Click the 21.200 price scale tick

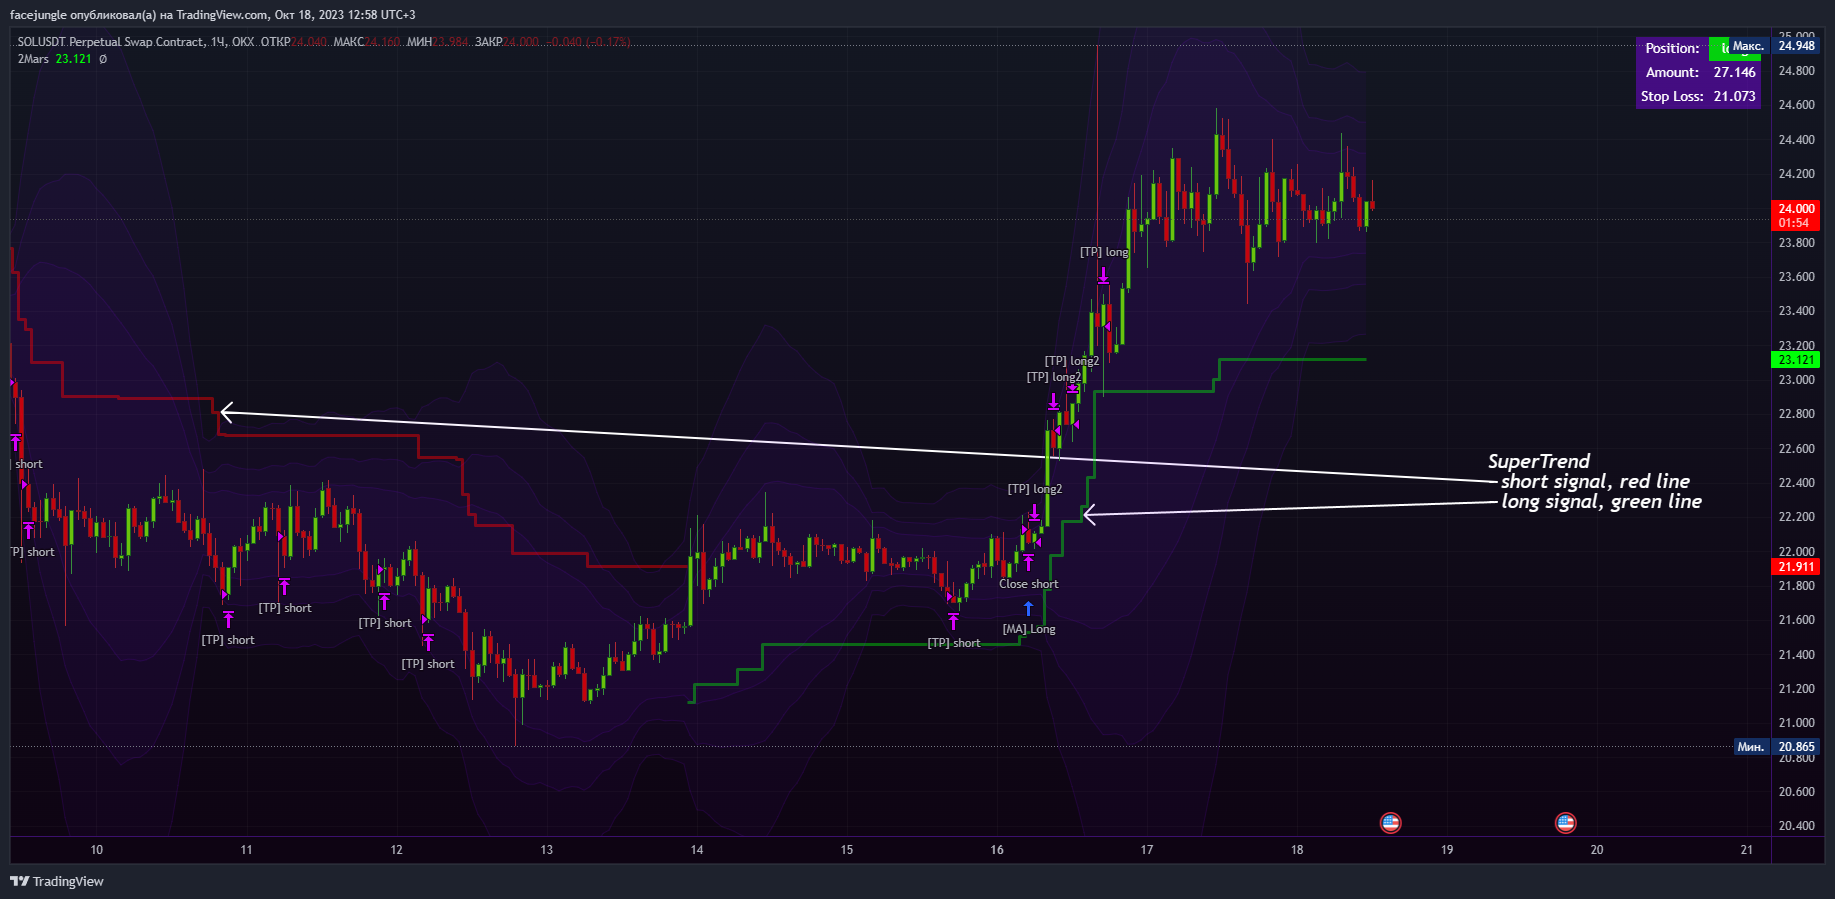click(x=1796, y=689)
